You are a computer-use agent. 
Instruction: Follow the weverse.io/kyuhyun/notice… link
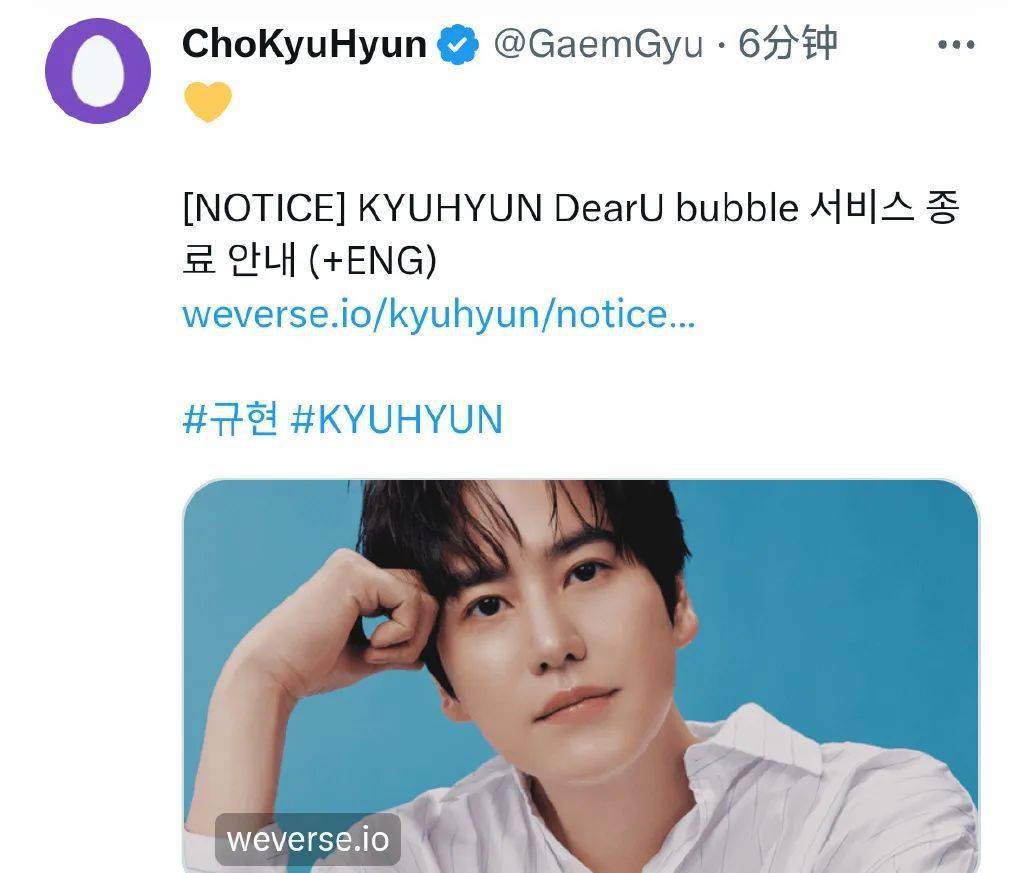tap(439, 314)
